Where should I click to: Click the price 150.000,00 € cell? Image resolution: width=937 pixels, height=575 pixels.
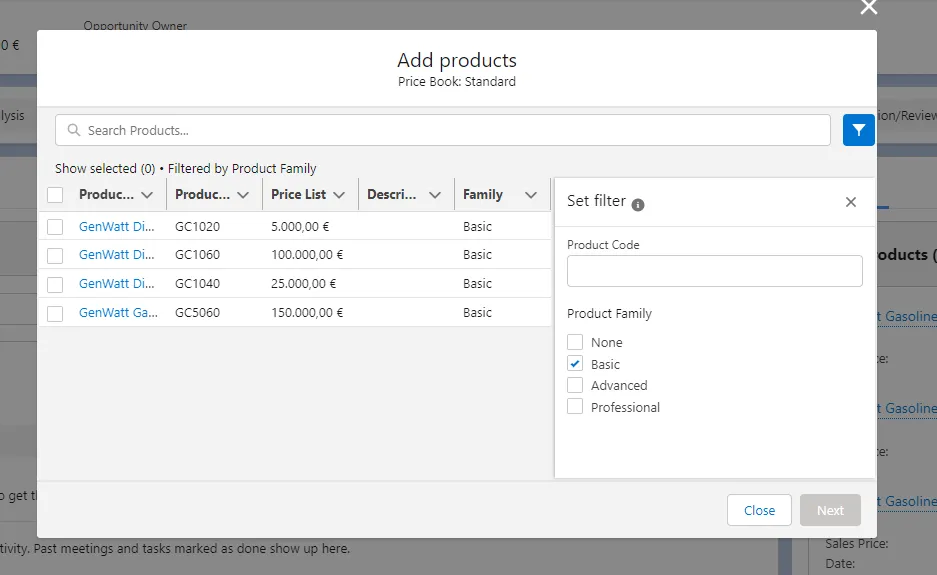tap(307, 313)
